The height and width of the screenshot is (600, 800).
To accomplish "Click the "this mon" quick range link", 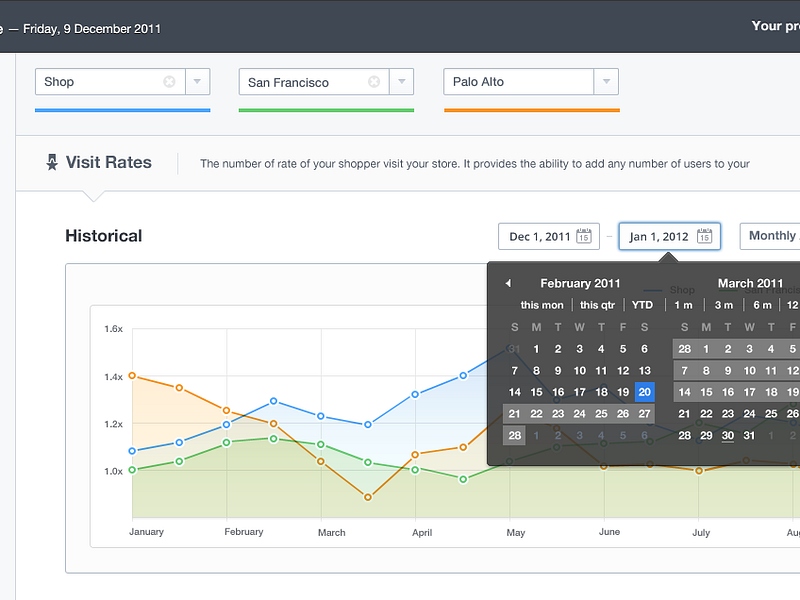I will 542,304.
